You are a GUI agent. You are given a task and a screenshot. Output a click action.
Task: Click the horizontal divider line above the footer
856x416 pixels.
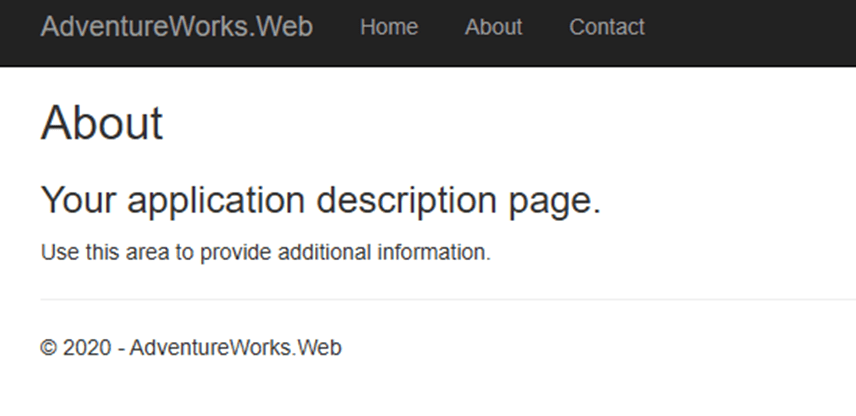440,299
